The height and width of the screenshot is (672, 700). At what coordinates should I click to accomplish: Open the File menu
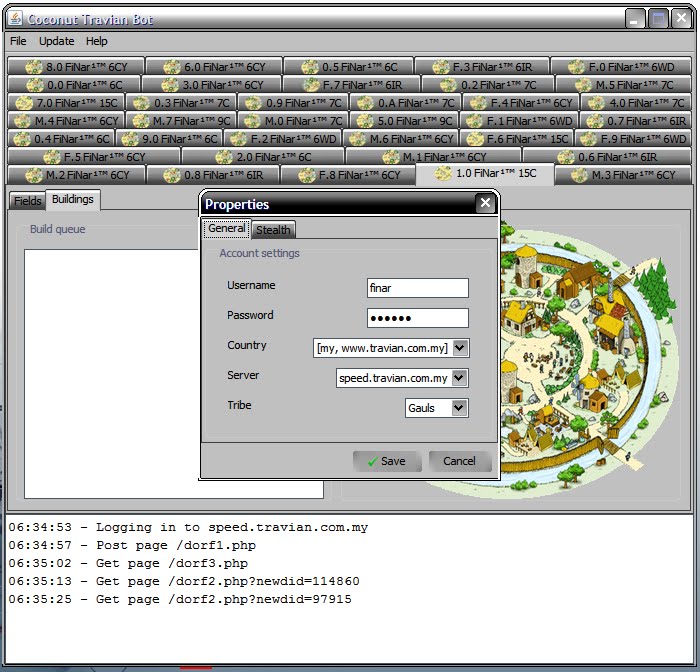pos(18,41)
